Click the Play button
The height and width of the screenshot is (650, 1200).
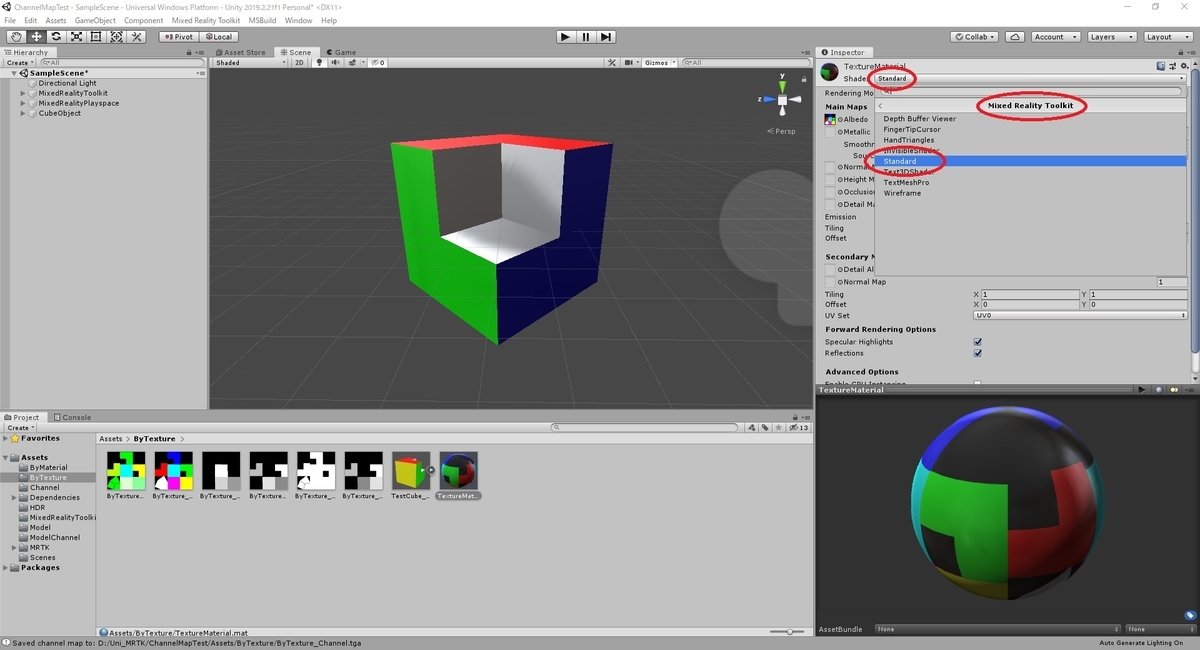pos(565,37)
